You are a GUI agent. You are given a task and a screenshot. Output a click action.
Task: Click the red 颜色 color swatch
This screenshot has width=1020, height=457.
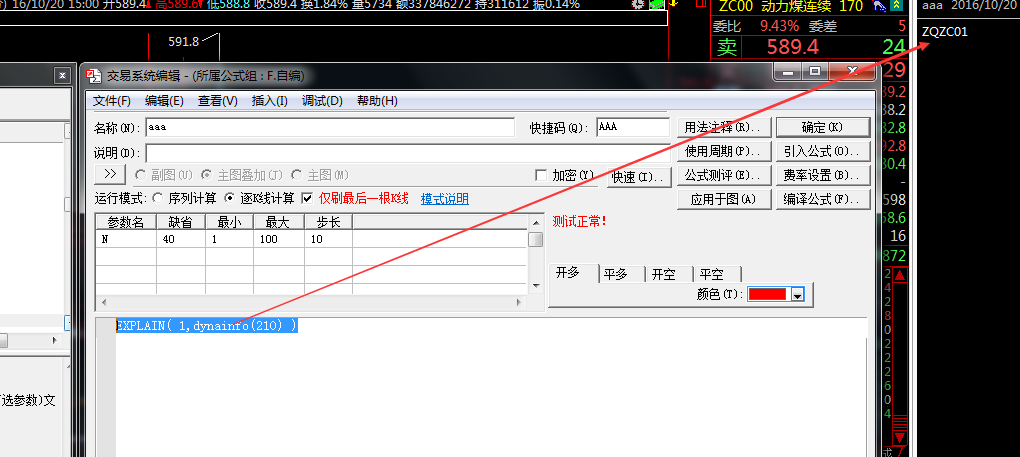click(x=769, y=294)
